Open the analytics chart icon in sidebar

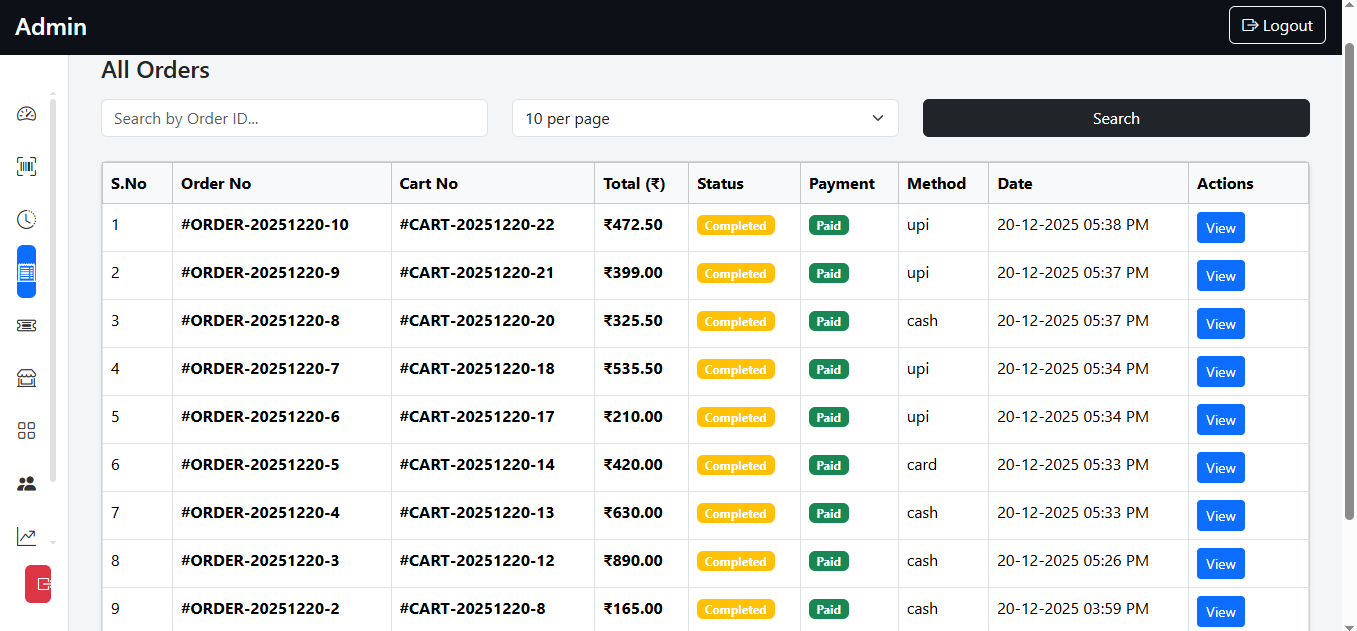(26, 537)
